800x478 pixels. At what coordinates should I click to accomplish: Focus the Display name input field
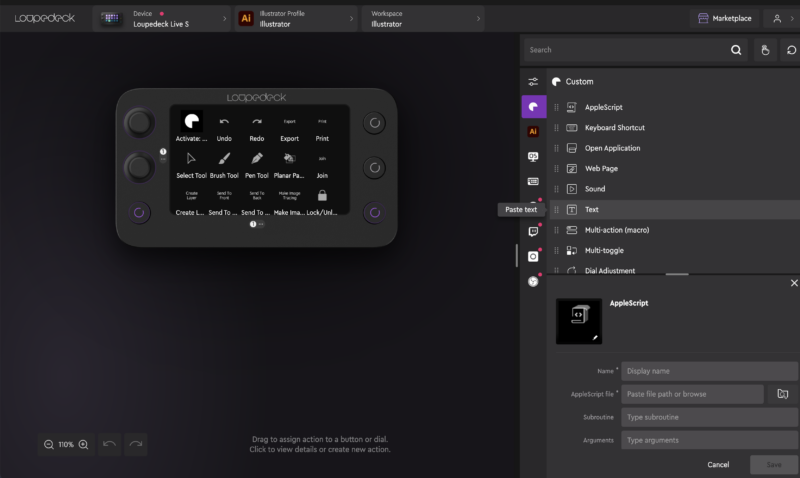point(710,371)
